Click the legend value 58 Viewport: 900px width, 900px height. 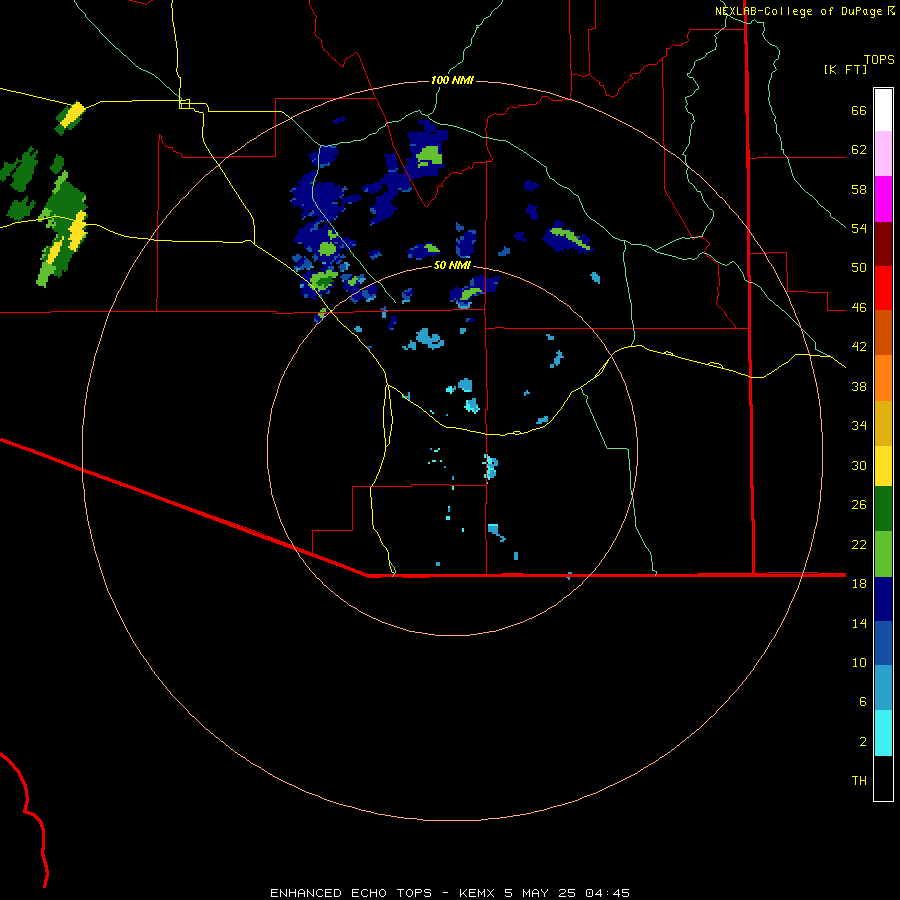point(859,189)
